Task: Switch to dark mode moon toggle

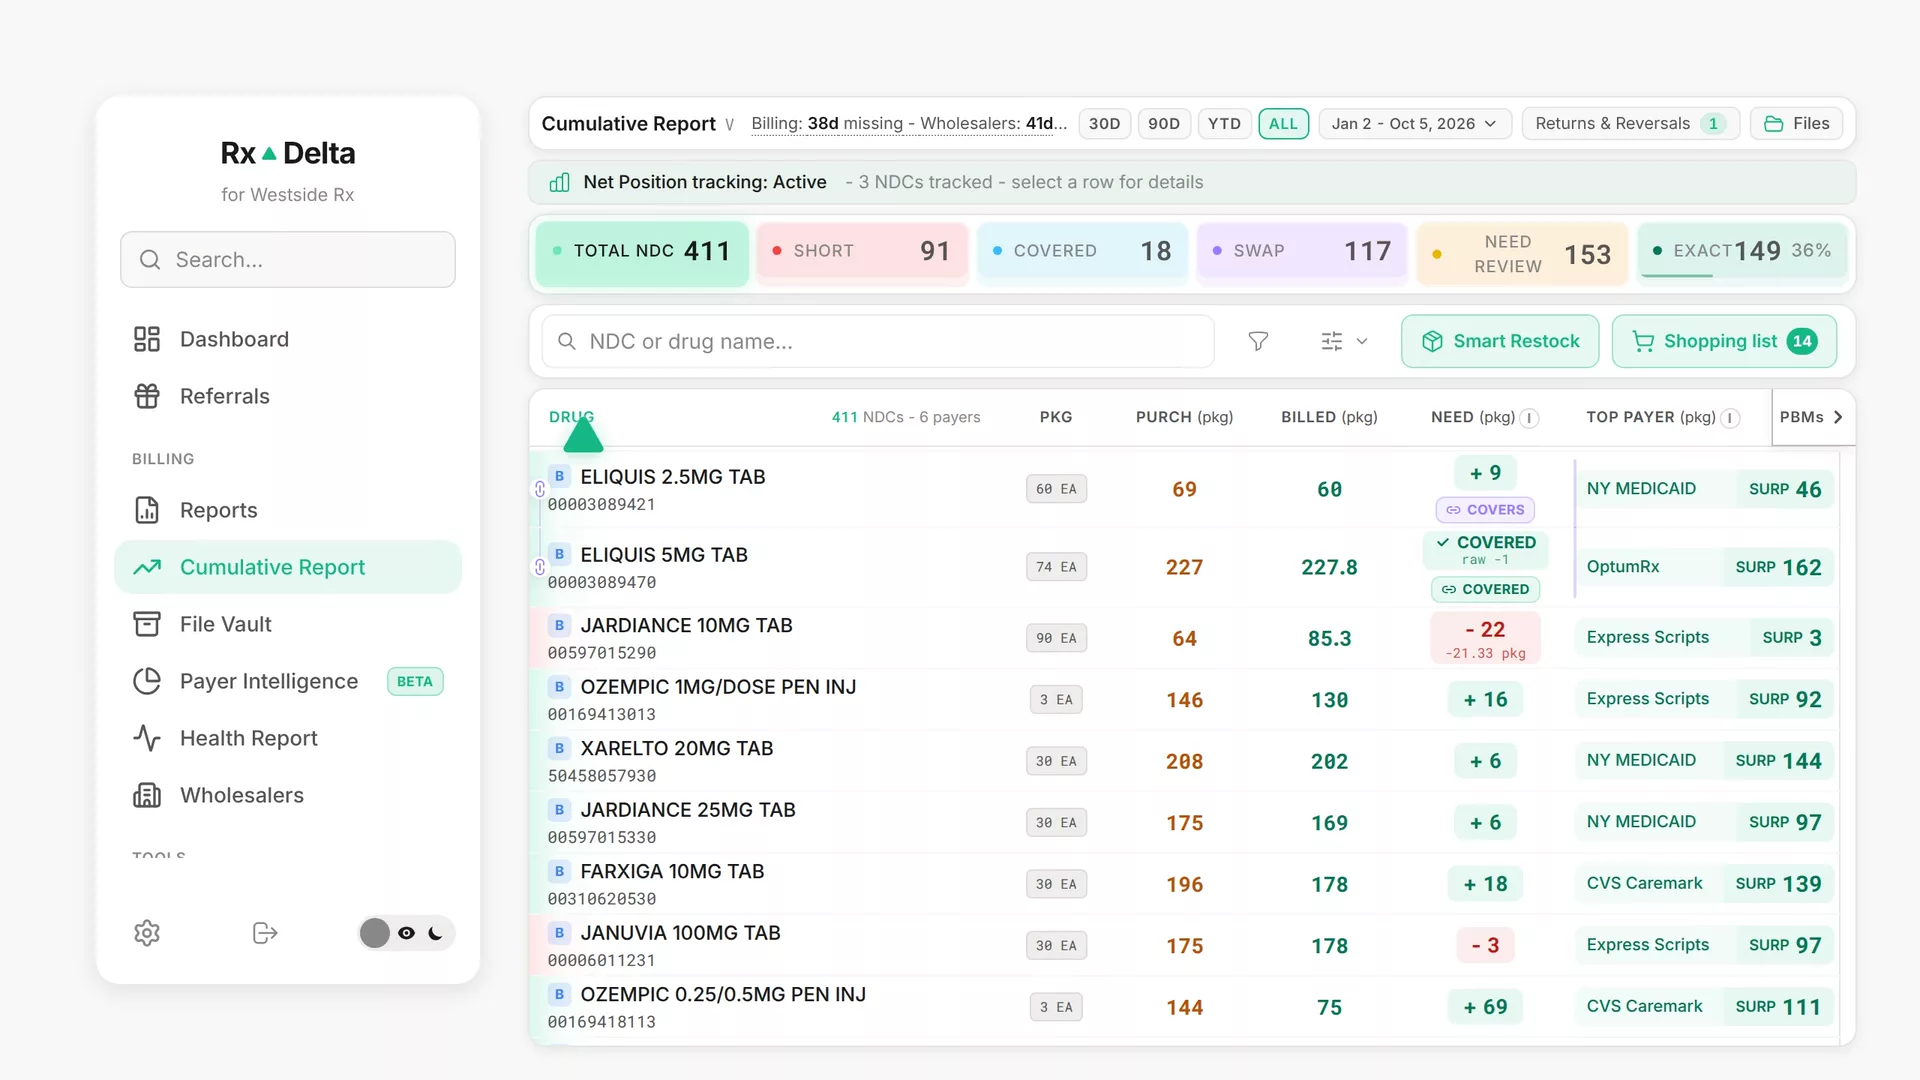Action: tap(435, 933)
